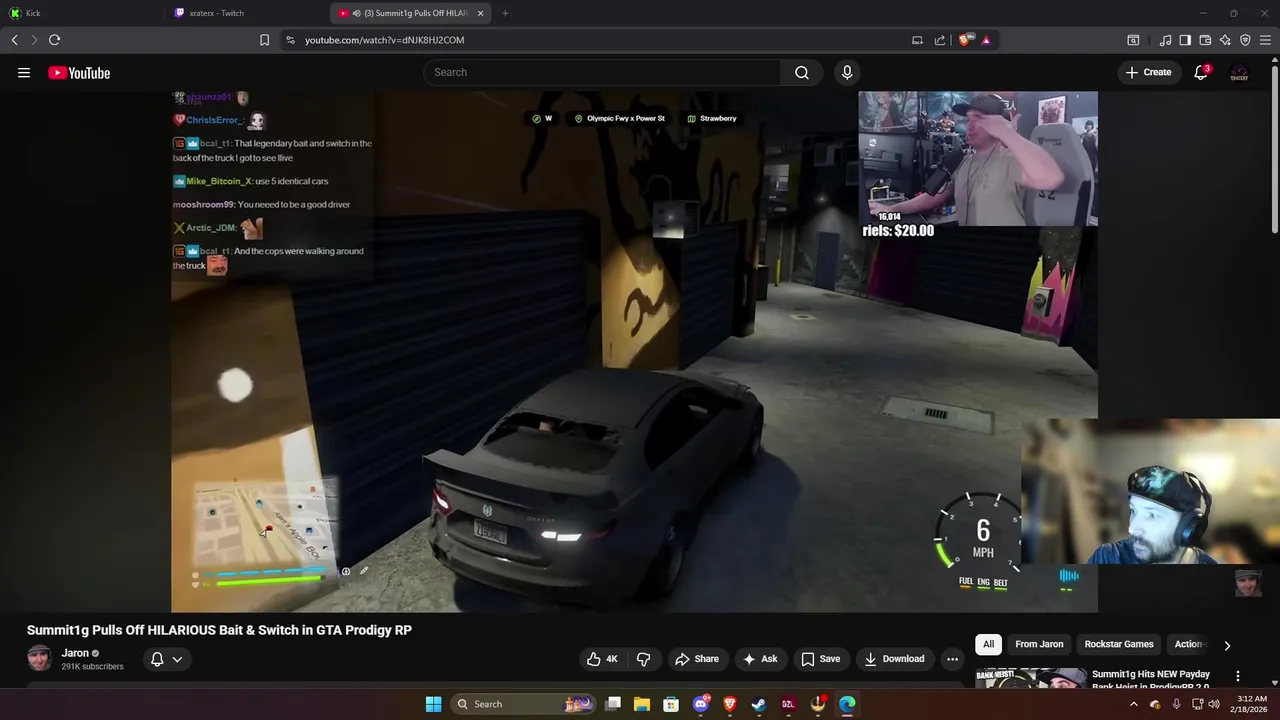This screenshot has width=1280, height=720.
Task: Open Jaron channel name link
Action: [75, 653]
